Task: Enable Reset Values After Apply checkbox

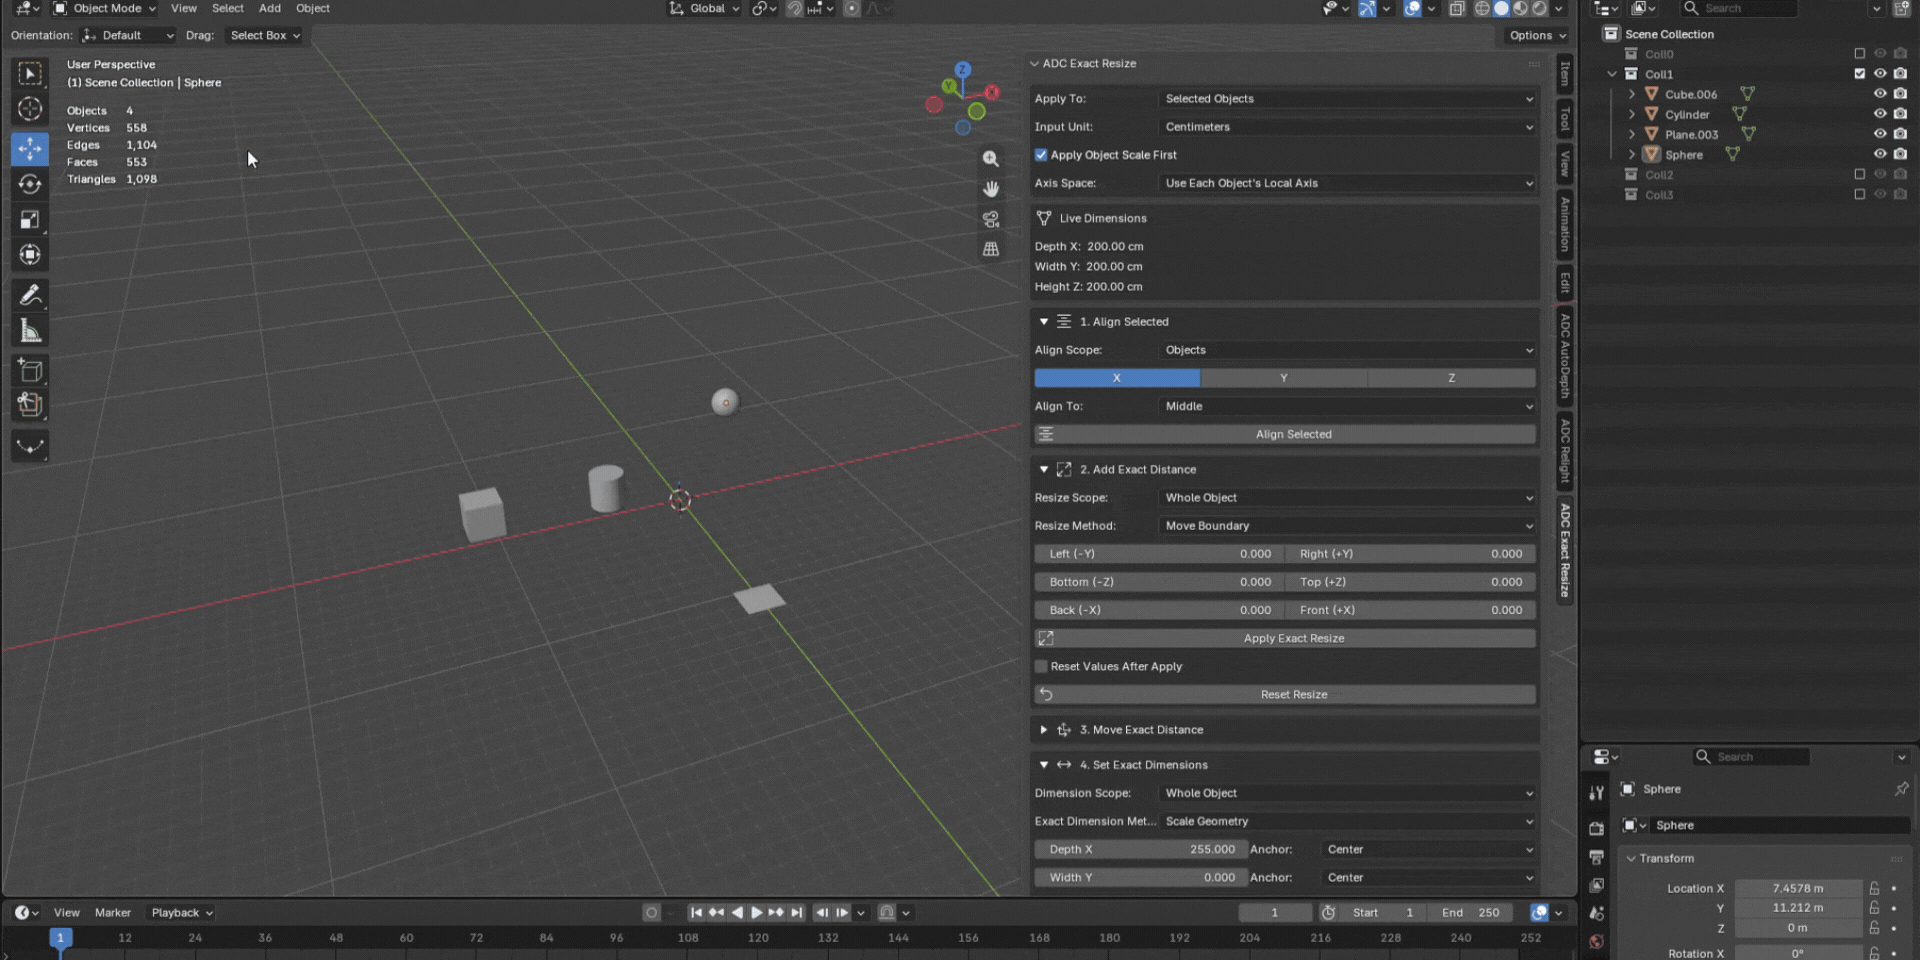Action: click(1041, 666)
